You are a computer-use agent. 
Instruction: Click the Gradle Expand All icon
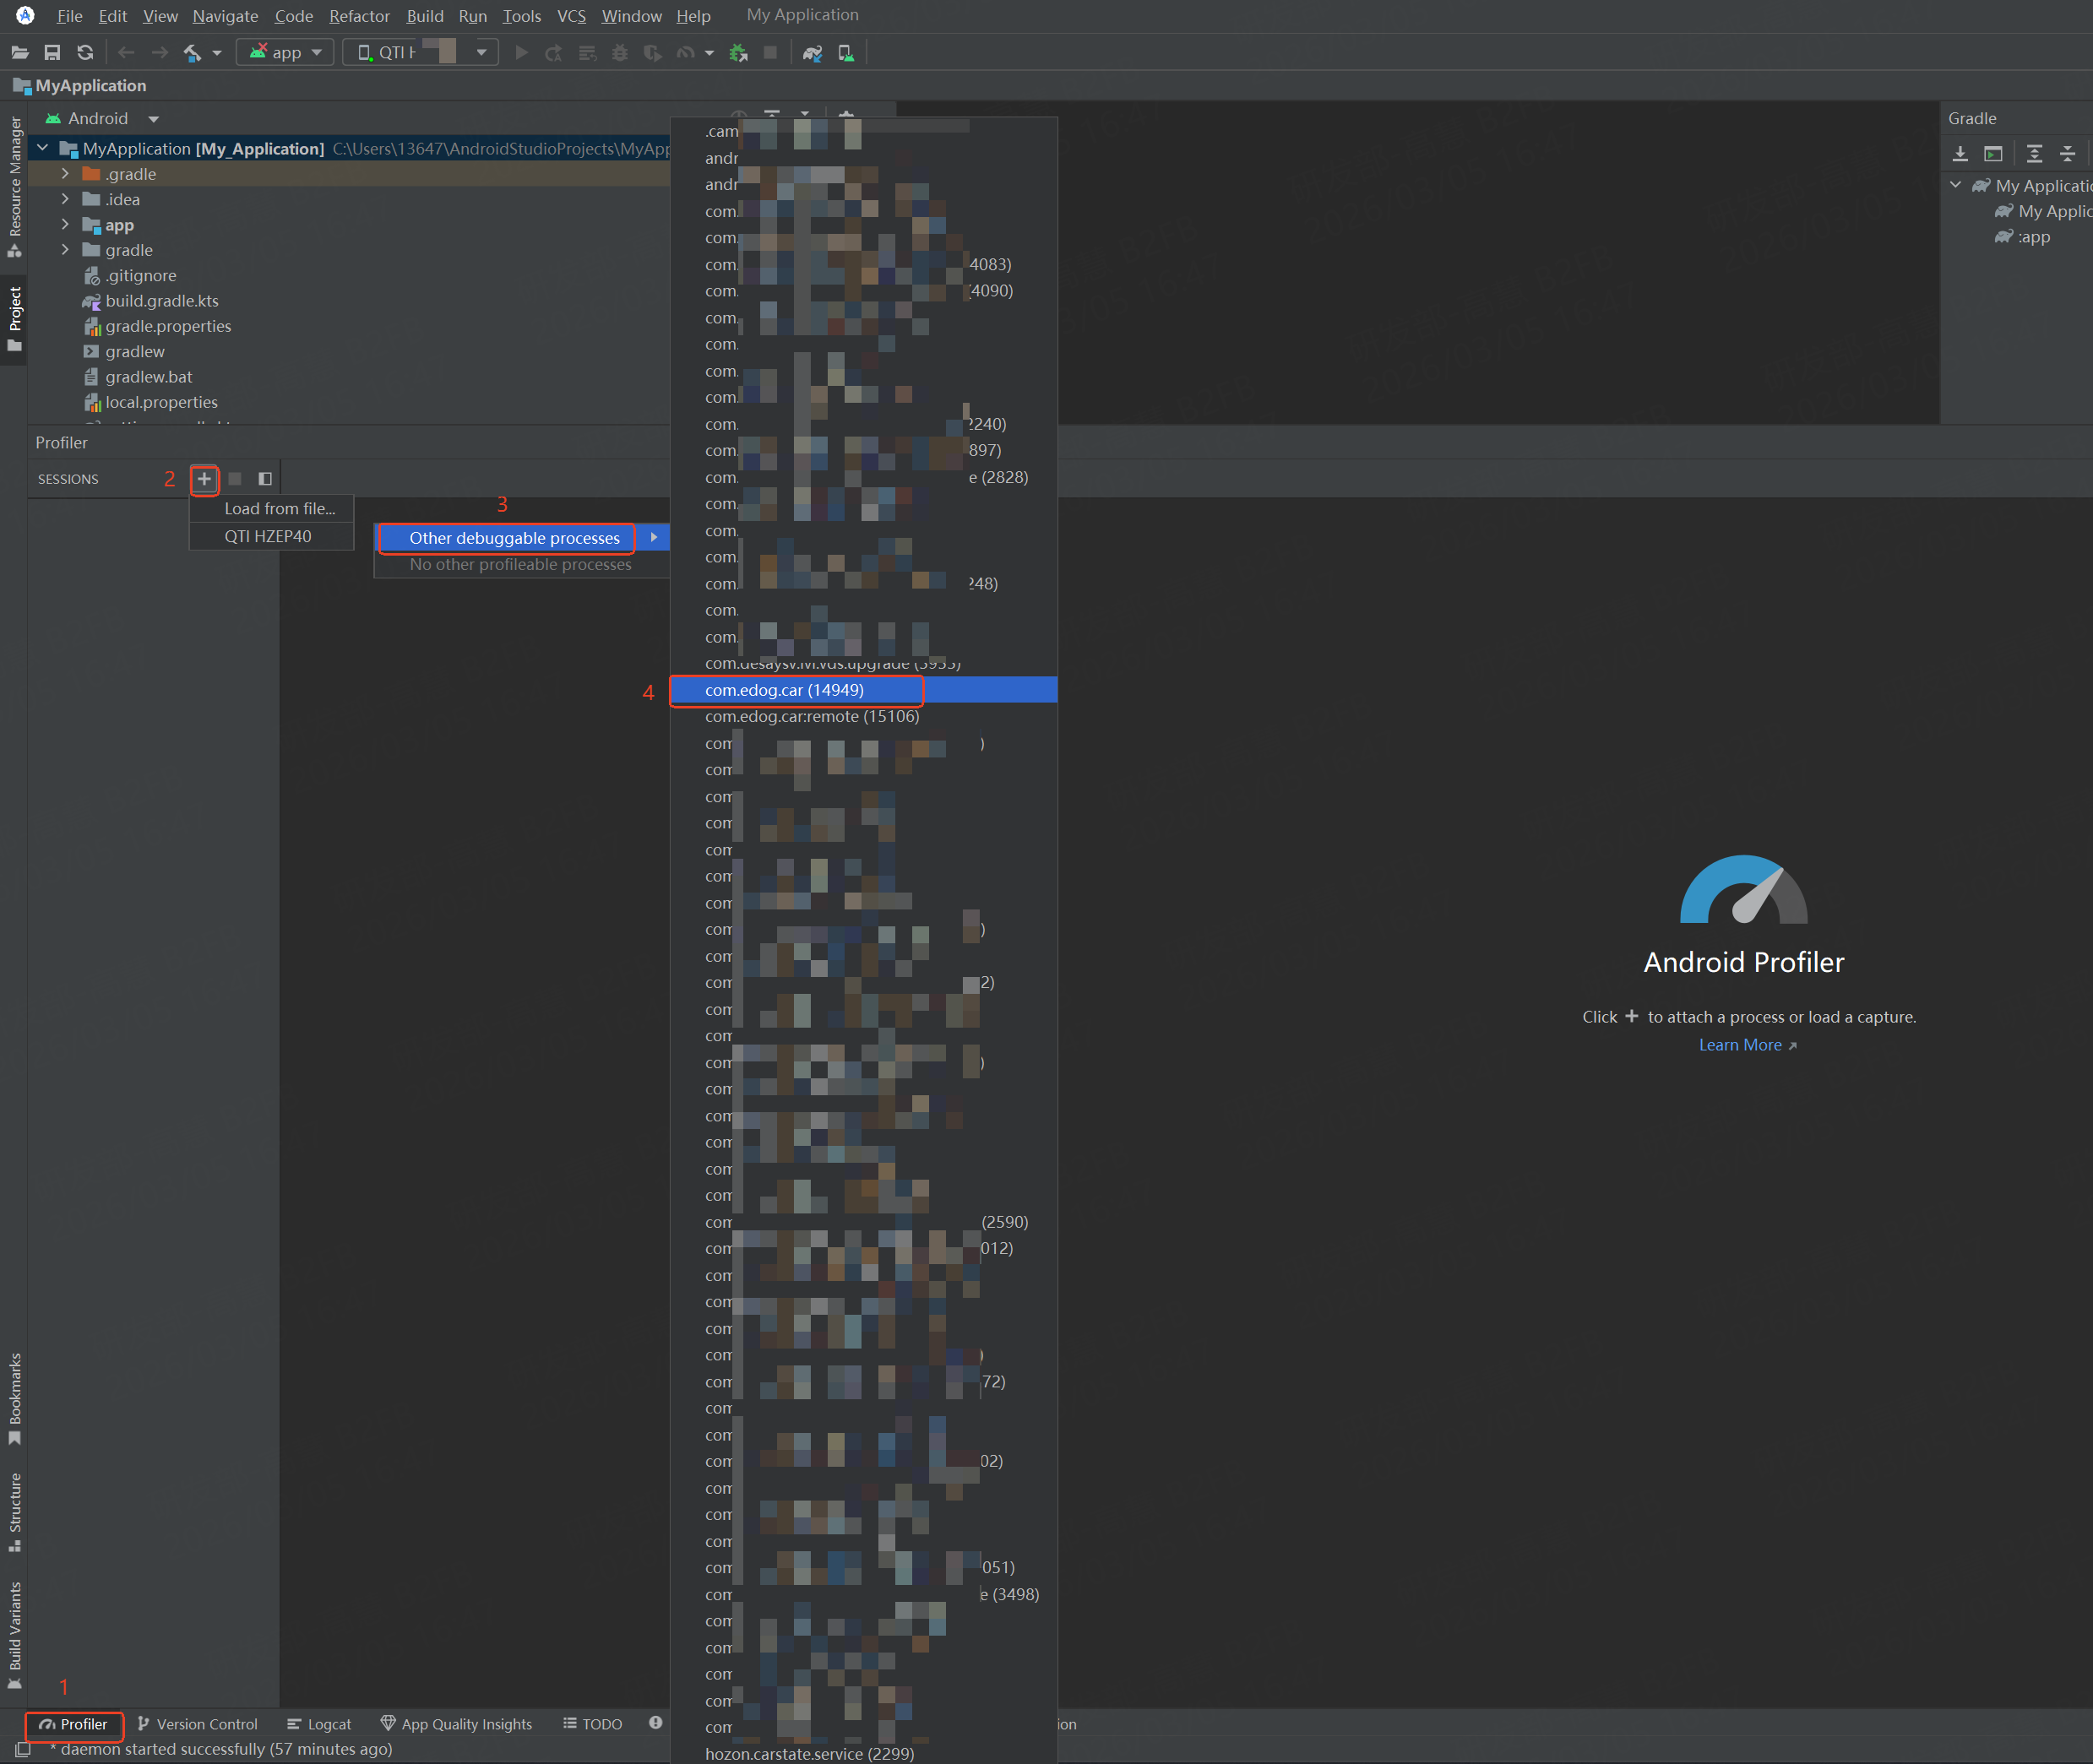2034,153
